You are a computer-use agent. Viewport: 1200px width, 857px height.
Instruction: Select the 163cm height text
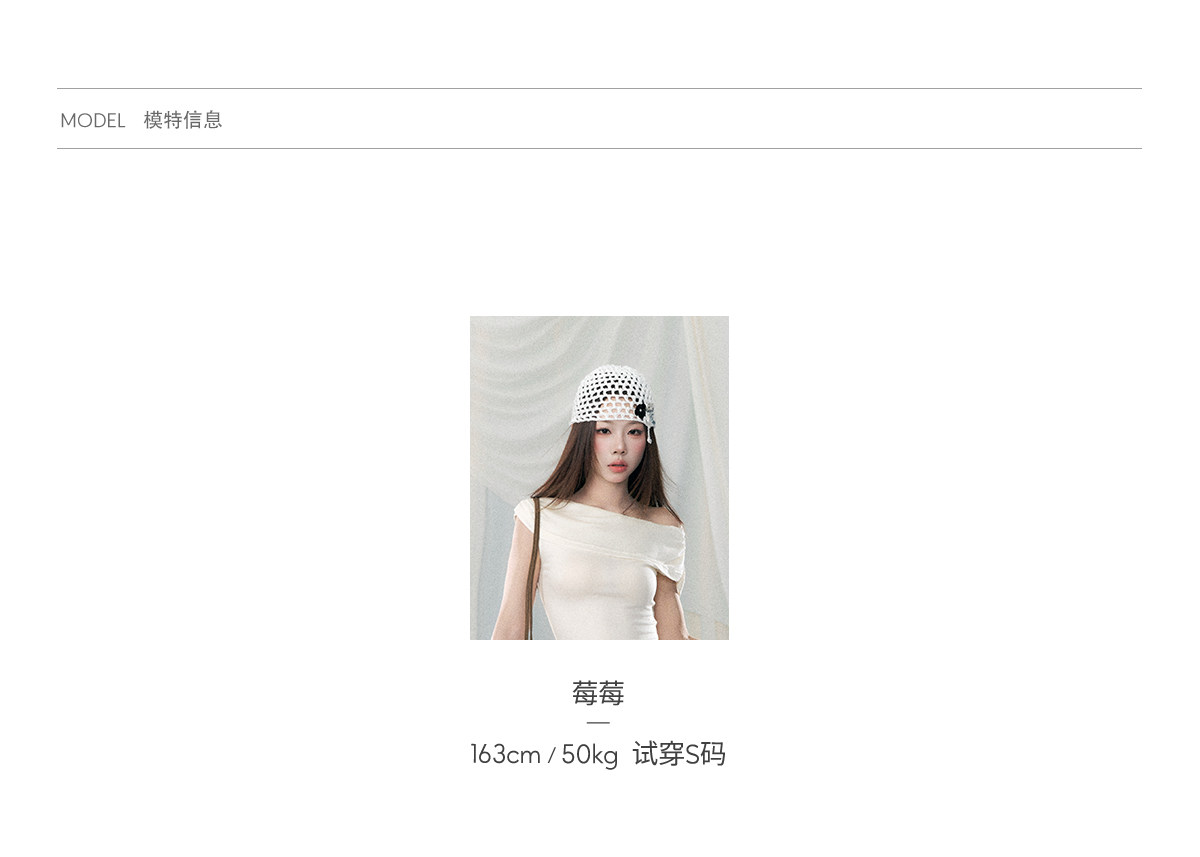click(505, 754)
